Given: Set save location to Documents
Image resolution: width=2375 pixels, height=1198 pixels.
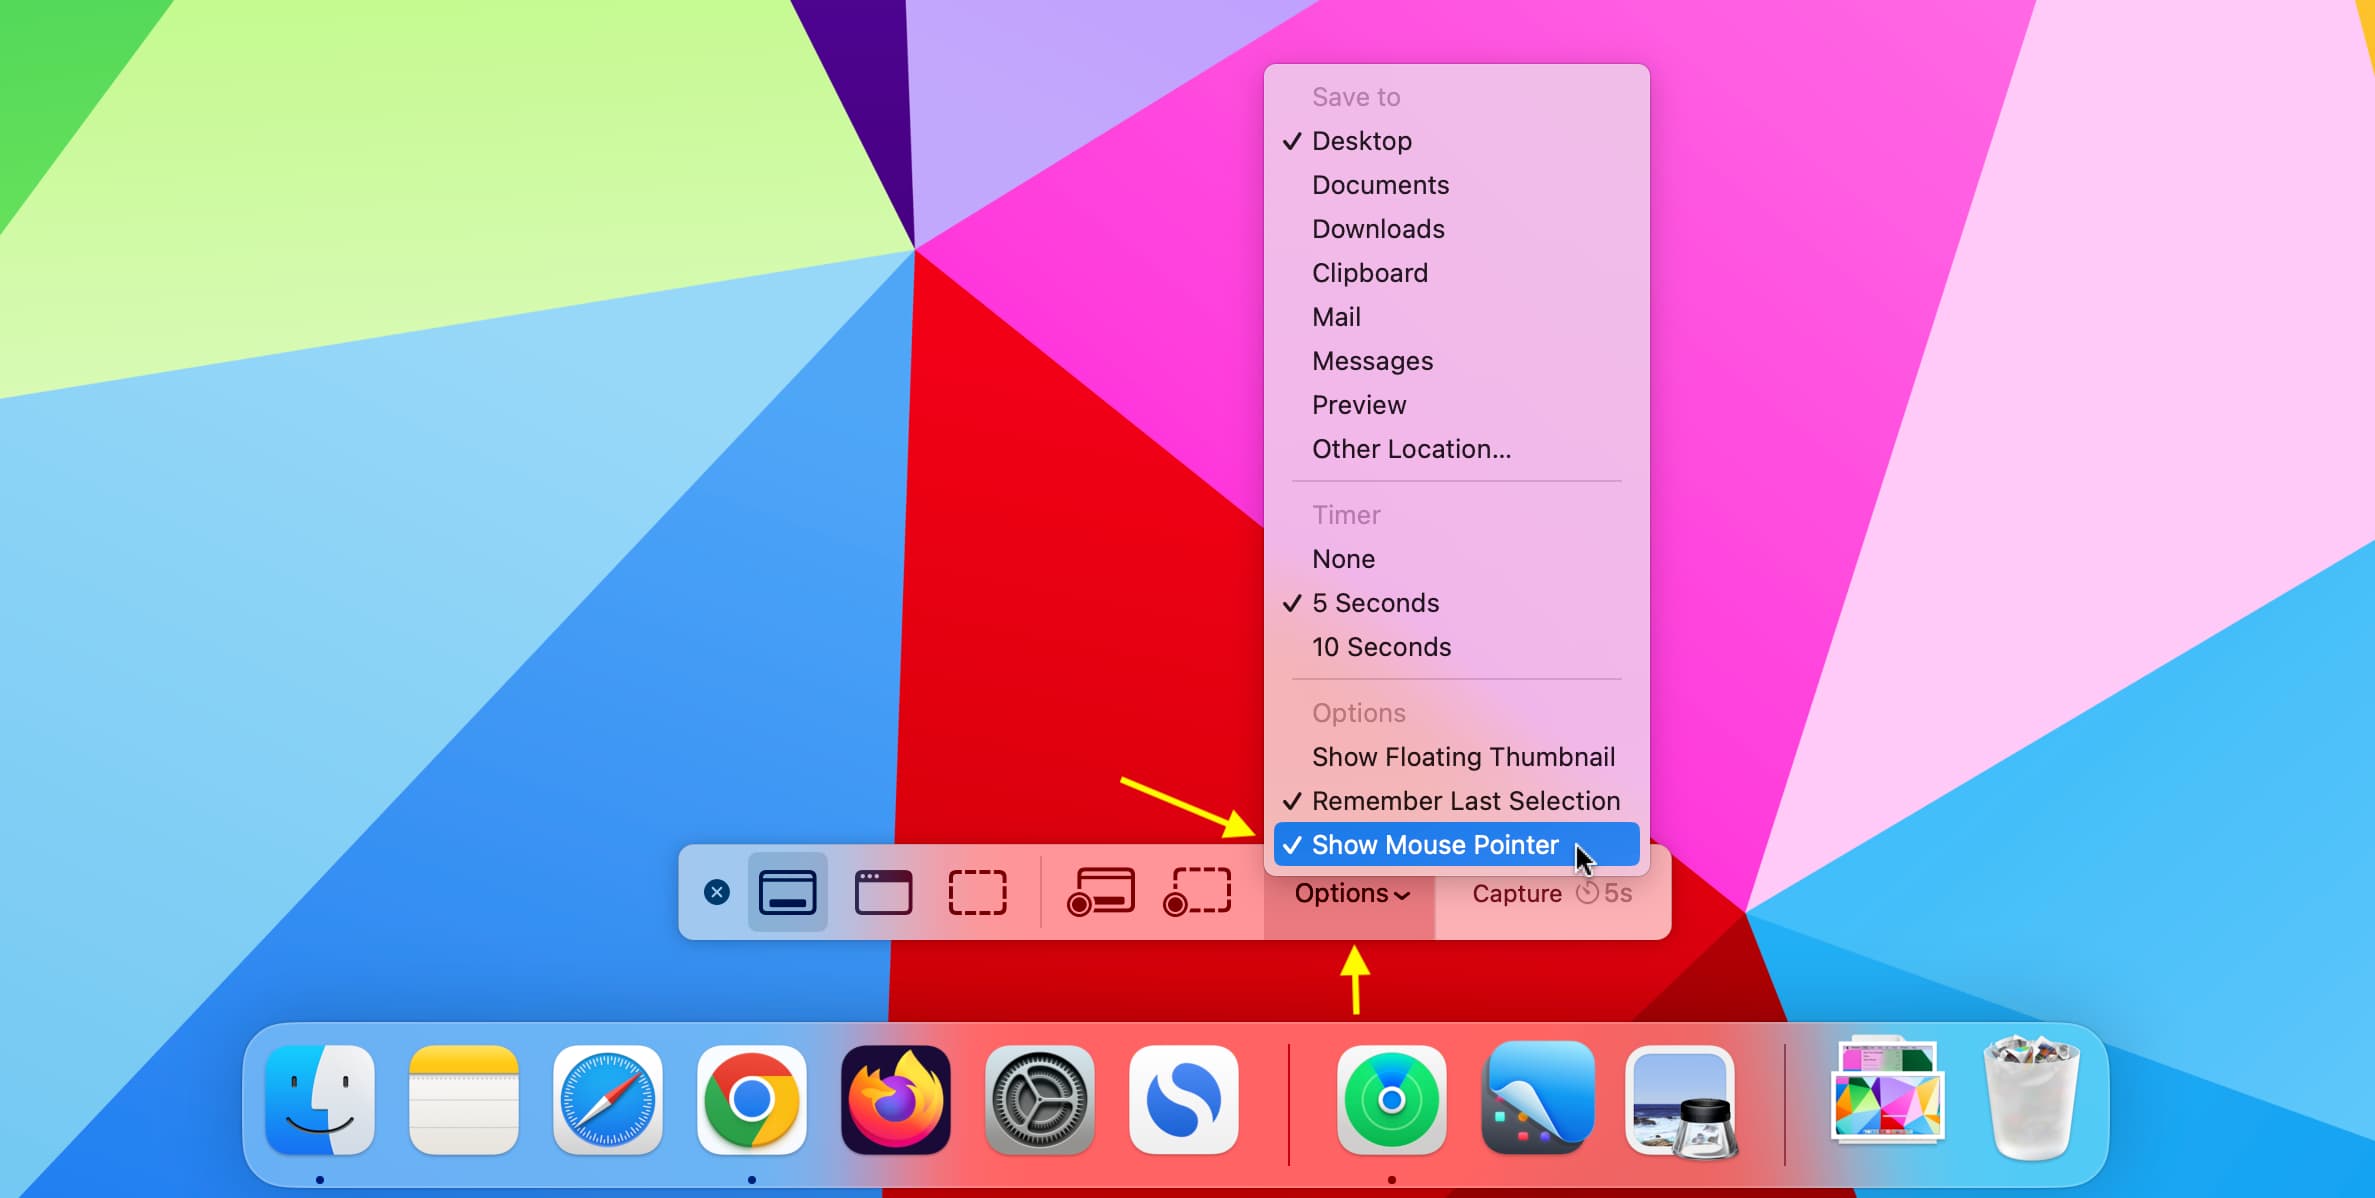Looking at the screenshot, I should [1456, 185].
